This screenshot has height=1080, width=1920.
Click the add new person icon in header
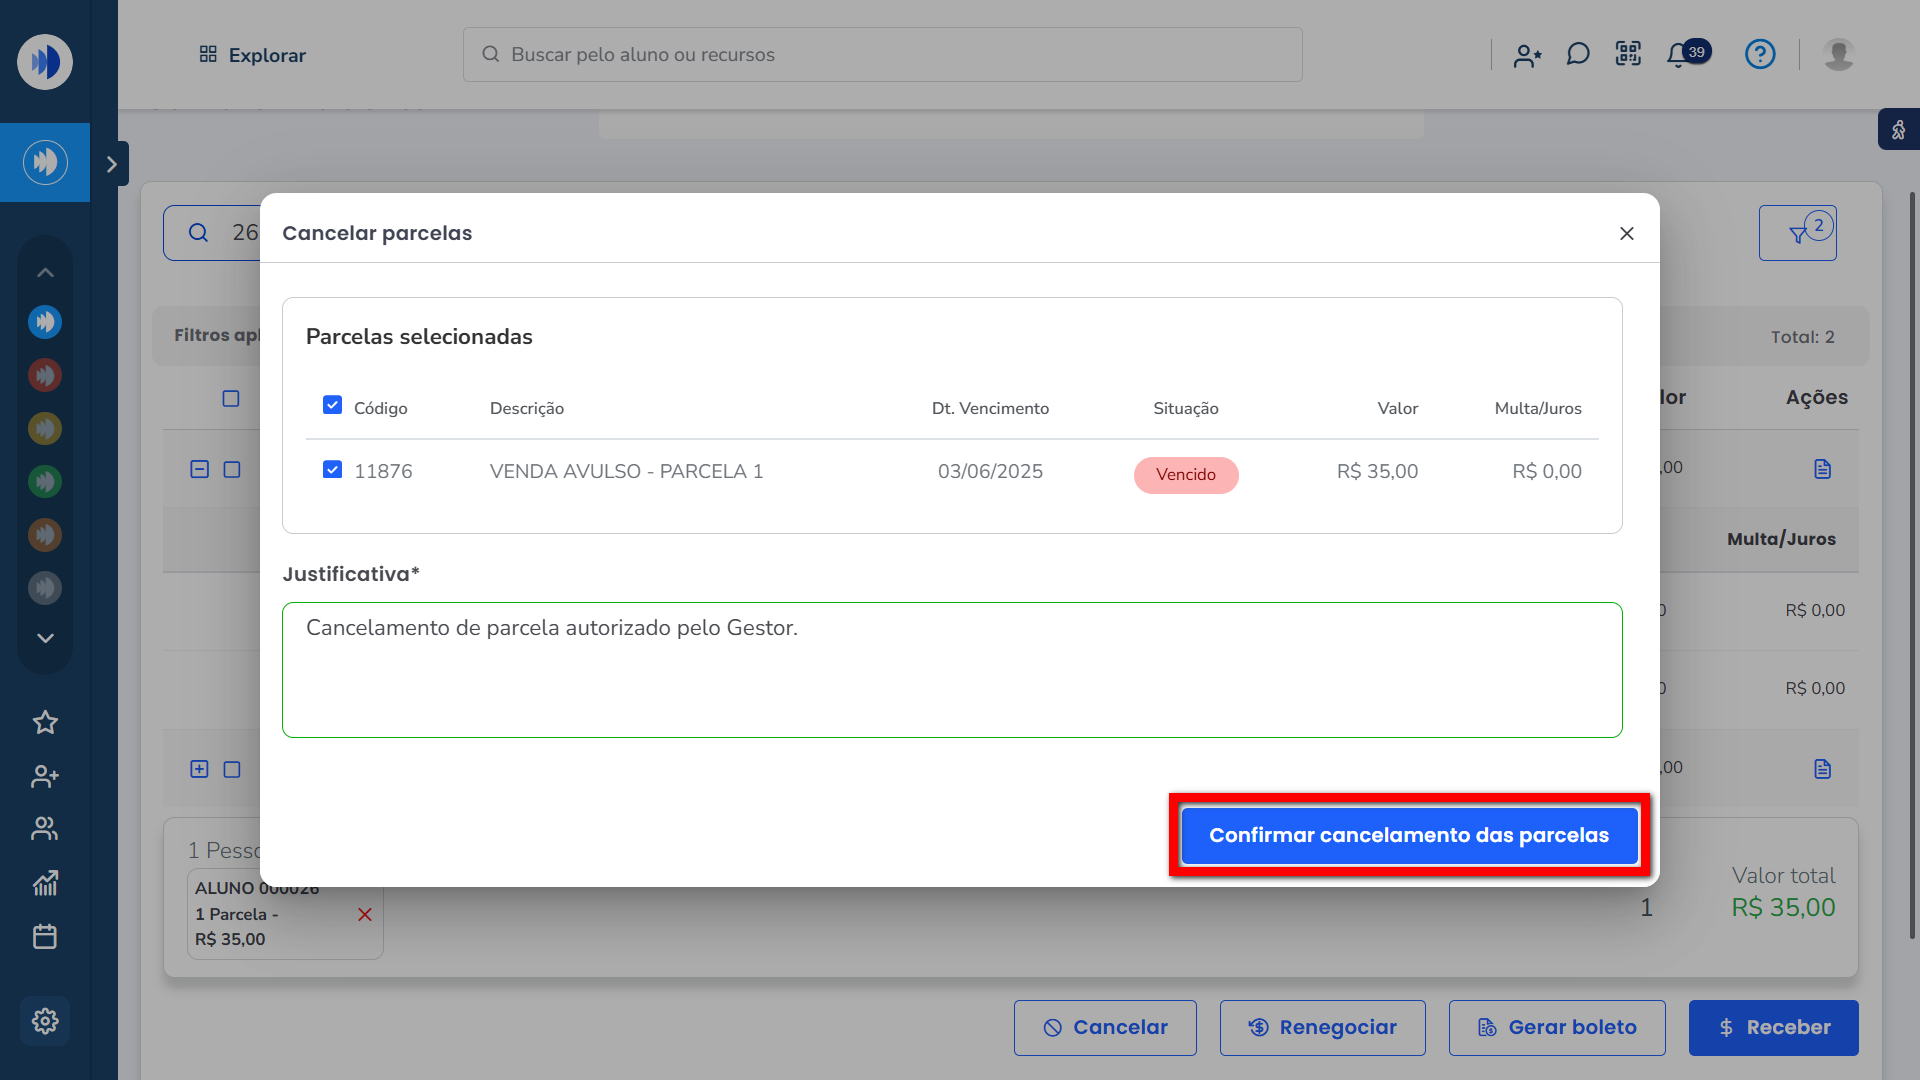tap(1527, 55)
